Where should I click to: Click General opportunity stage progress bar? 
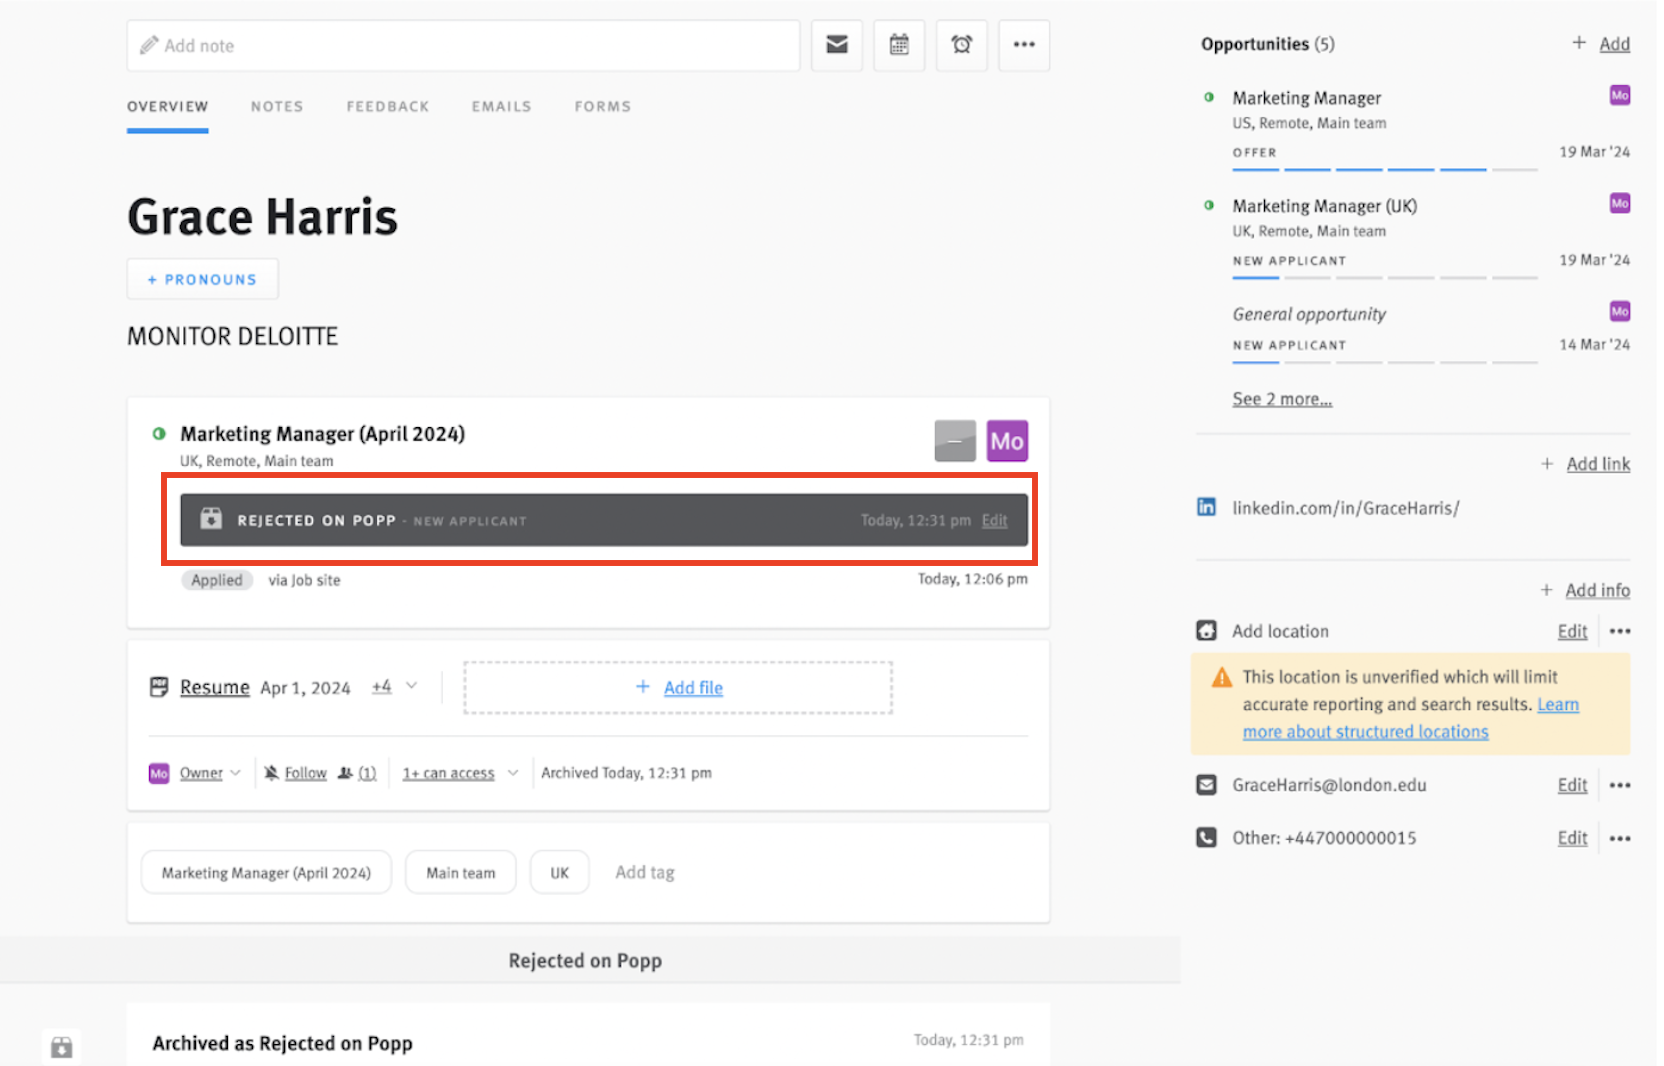[1384, 362]
